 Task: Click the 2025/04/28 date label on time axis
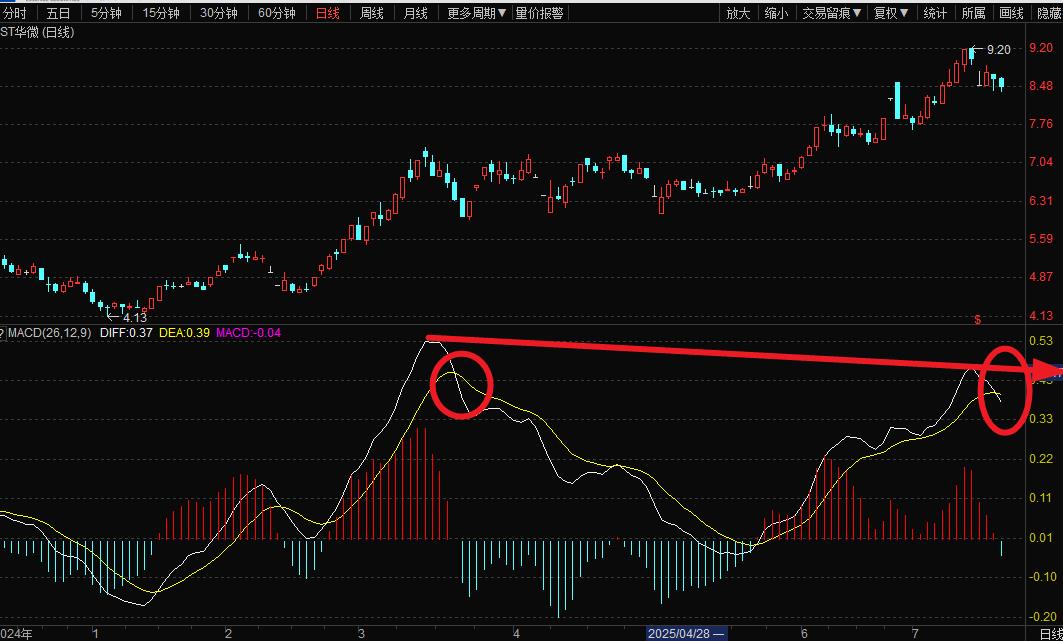[x=685, y=634]
